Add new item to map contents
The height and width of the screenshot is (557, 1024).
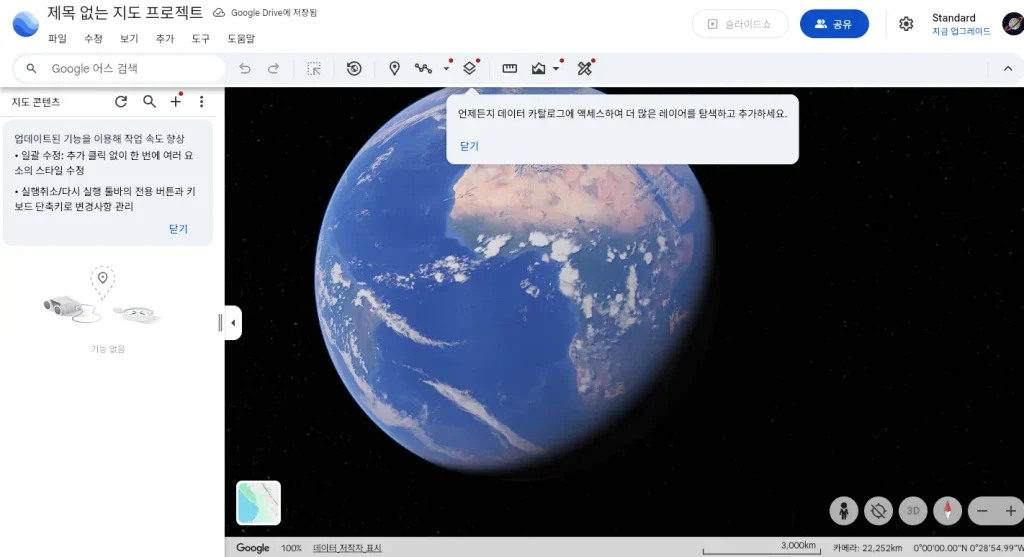176,101
